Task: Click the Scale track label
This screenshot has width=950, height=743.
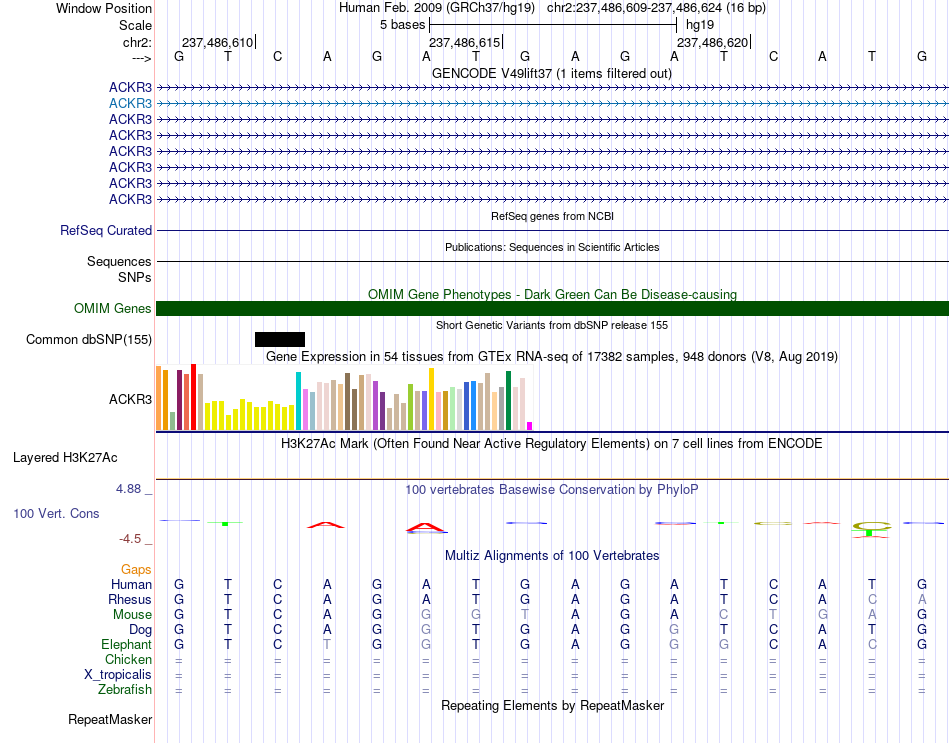Action: pos(135,25)
